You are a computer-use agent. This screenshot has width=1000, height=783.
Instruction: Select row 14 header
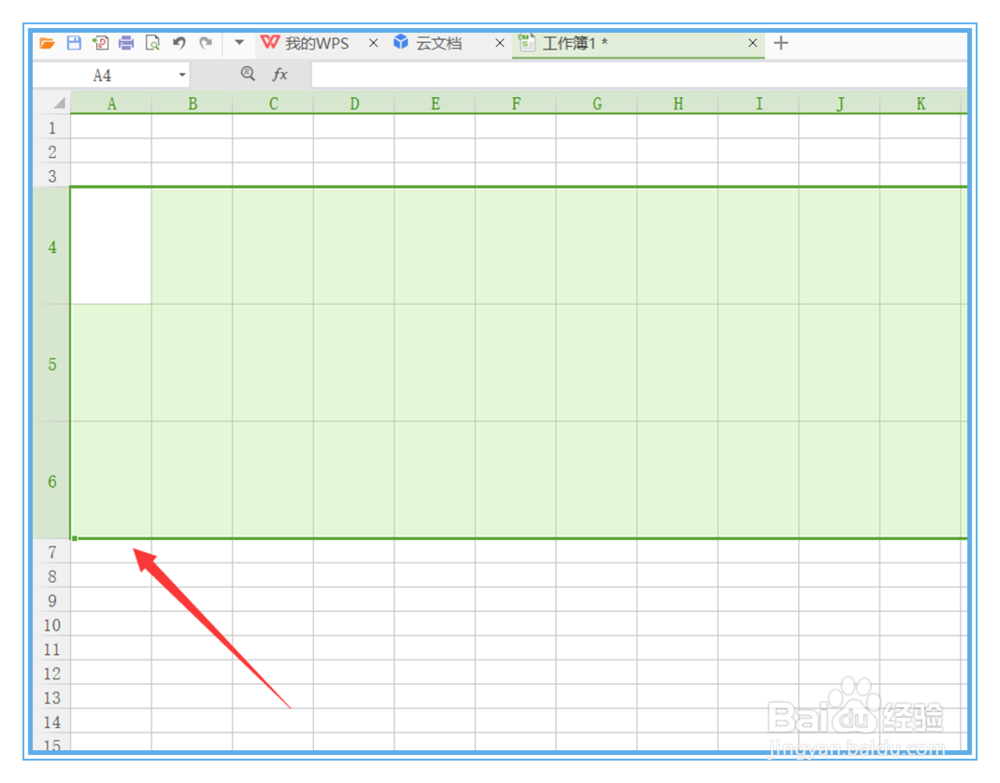(x=52, y=721)
